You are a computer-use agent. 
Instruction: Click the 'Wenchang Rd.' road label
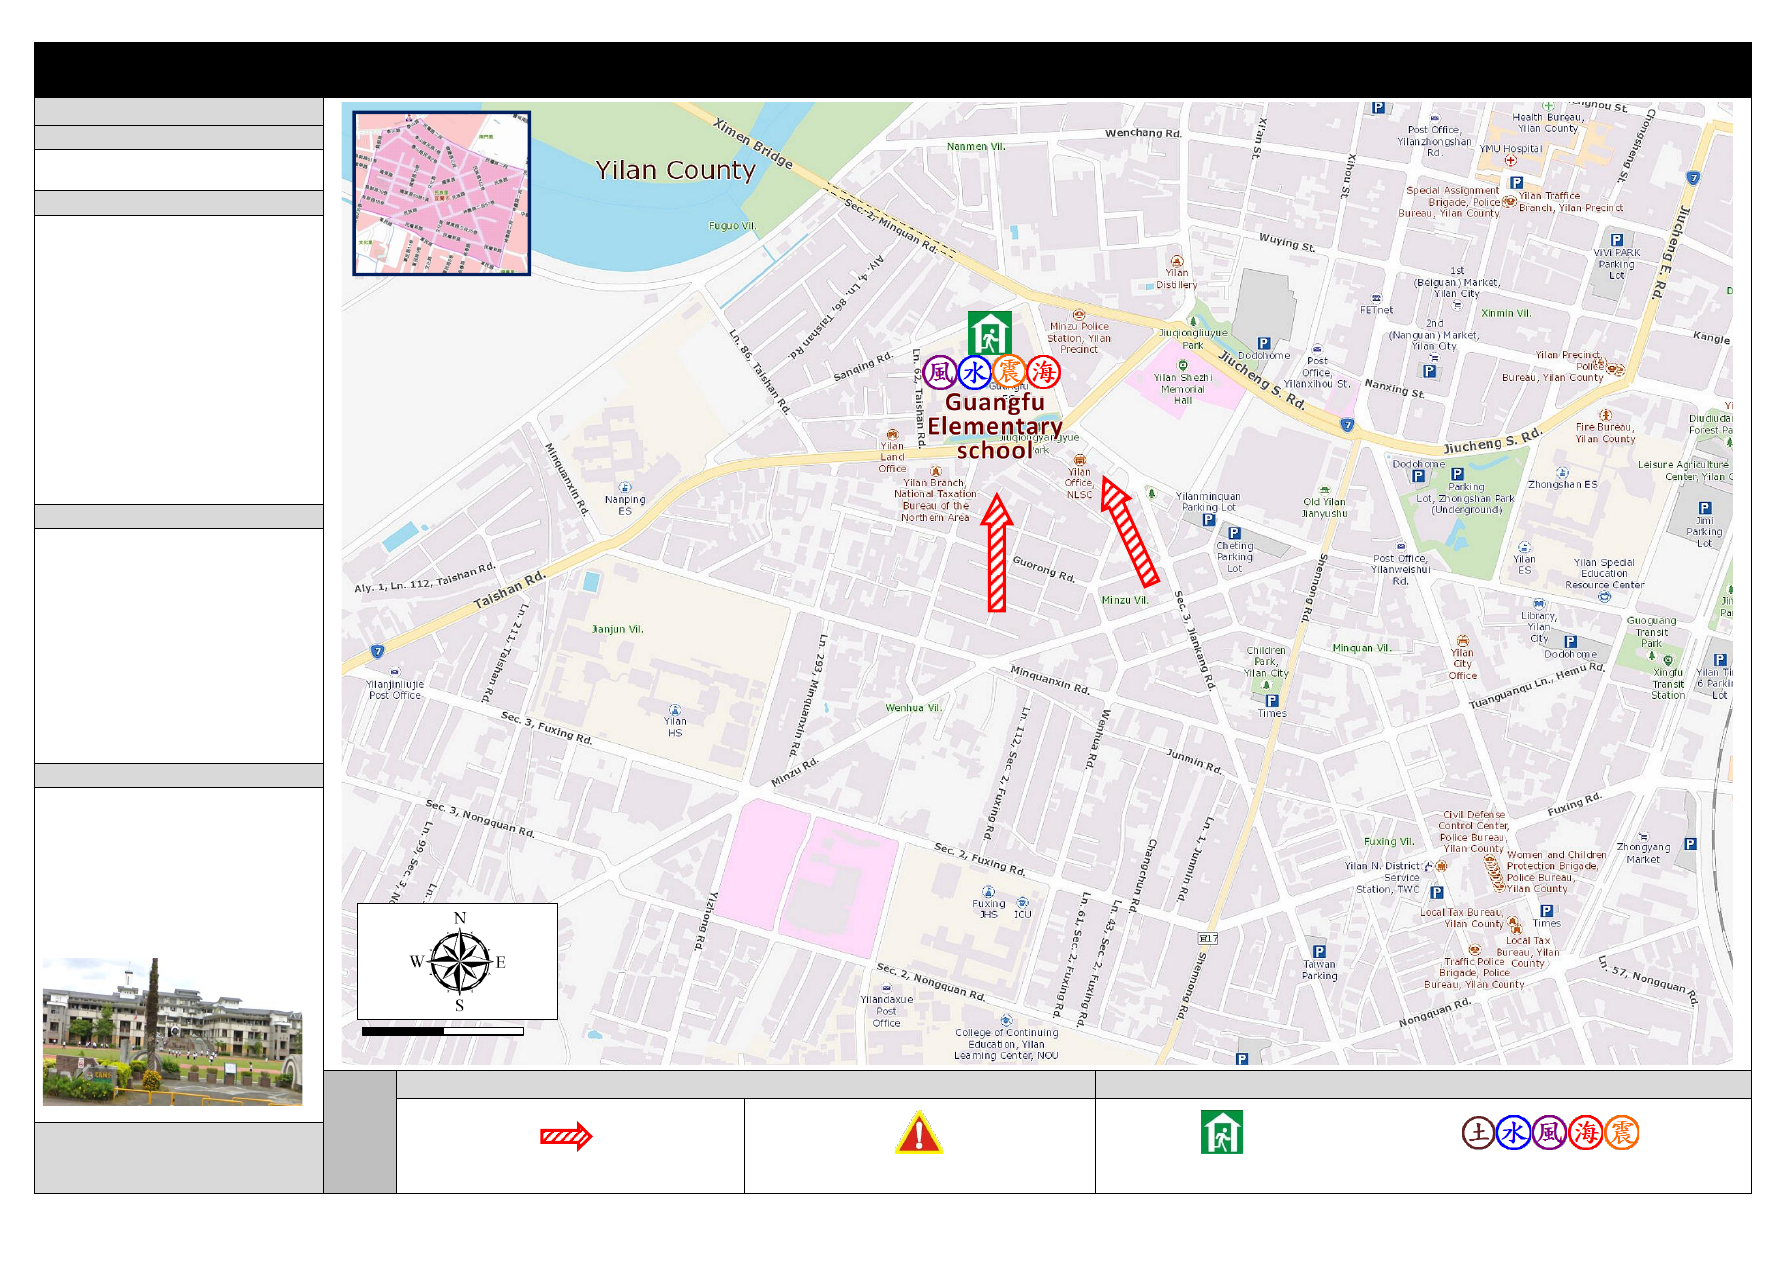tap(1143, 133)
